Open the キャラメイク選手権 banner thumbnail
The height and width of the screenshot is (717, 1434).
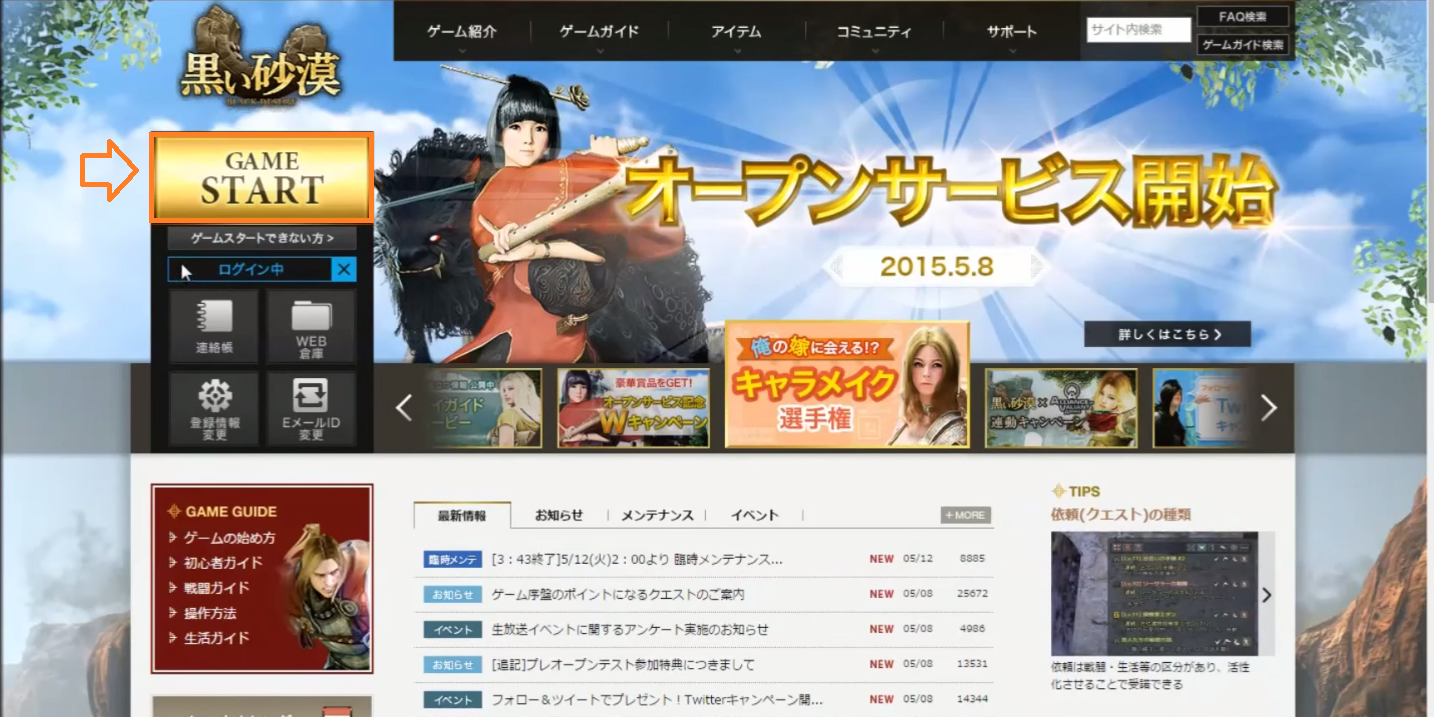click(x=847, y=384)
